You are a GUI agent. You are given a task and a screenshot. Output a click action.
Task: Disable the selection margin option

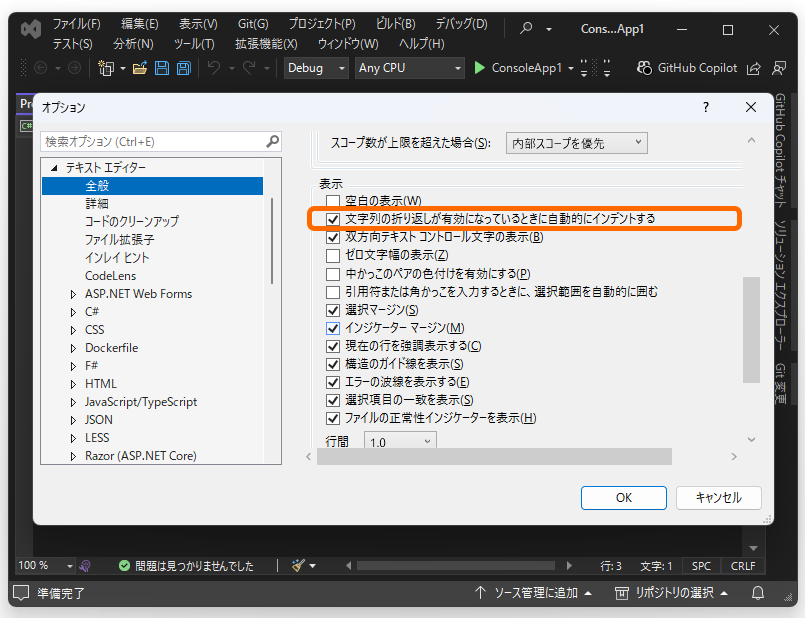(333, 309)
